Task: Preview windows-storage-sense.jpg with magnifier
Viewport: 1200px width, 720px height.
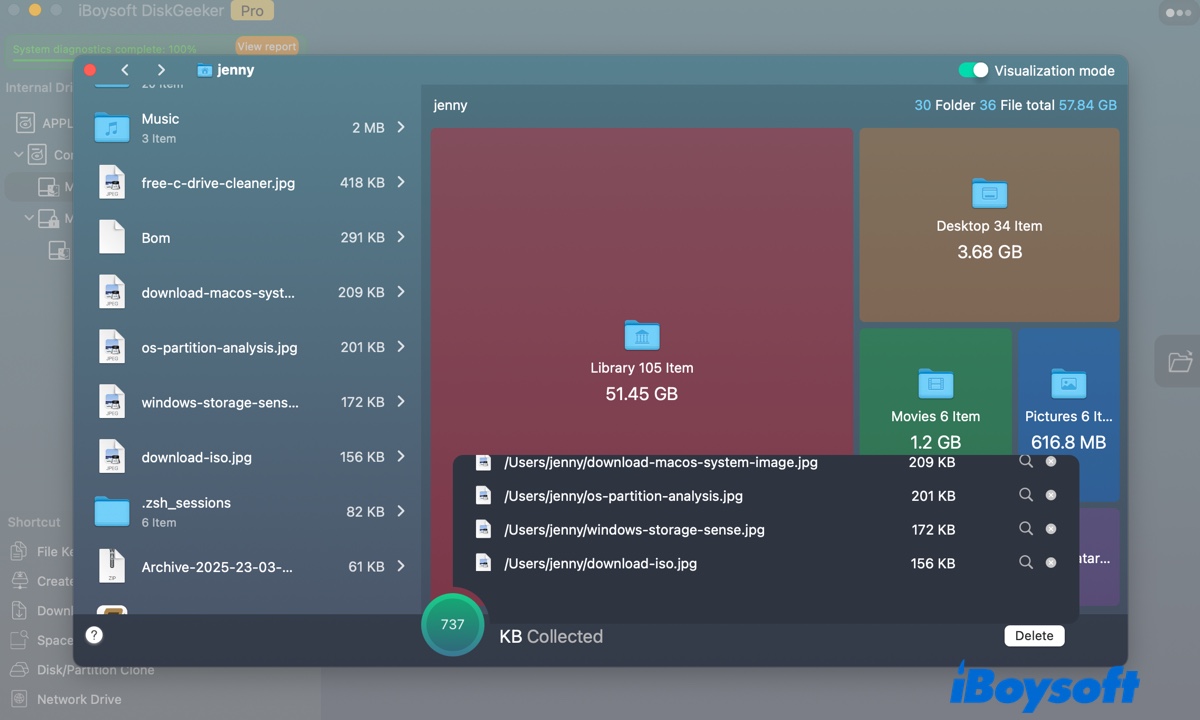Action: (1026, 529)
